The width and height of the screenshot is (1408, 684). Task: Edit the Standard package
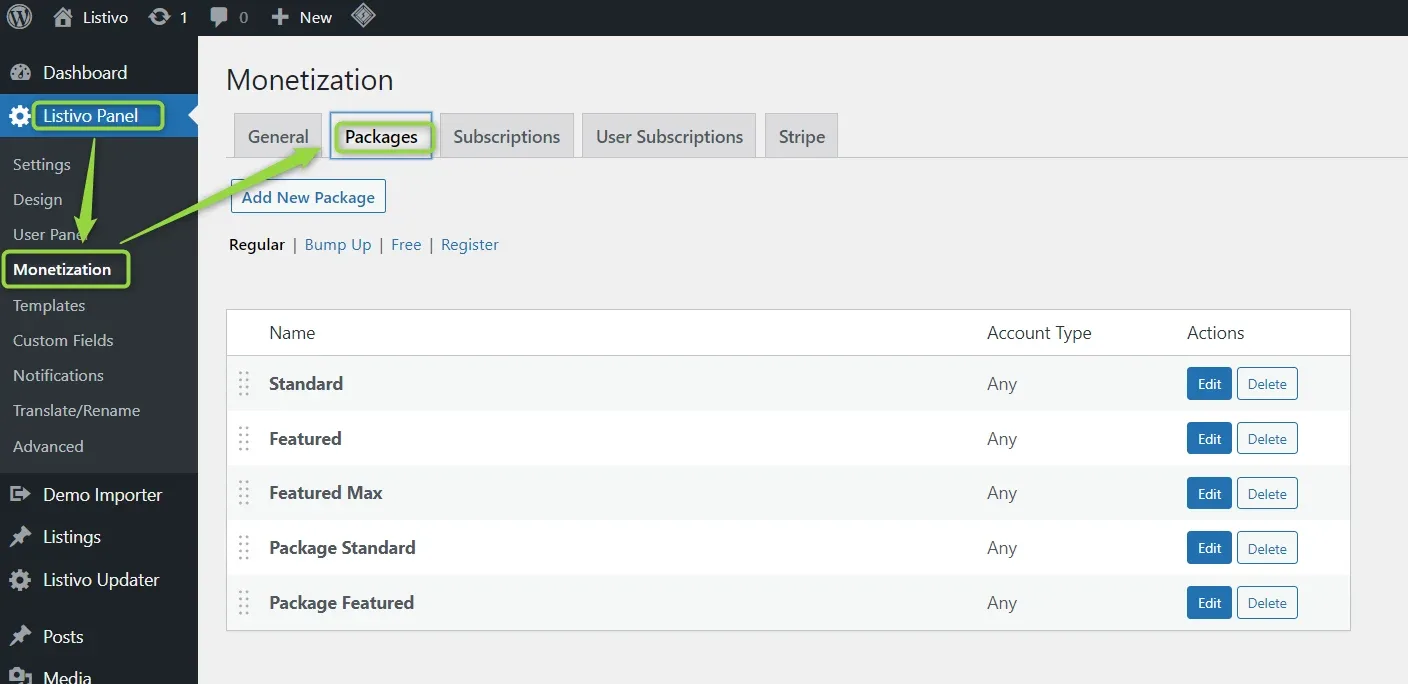point(1209,384)
